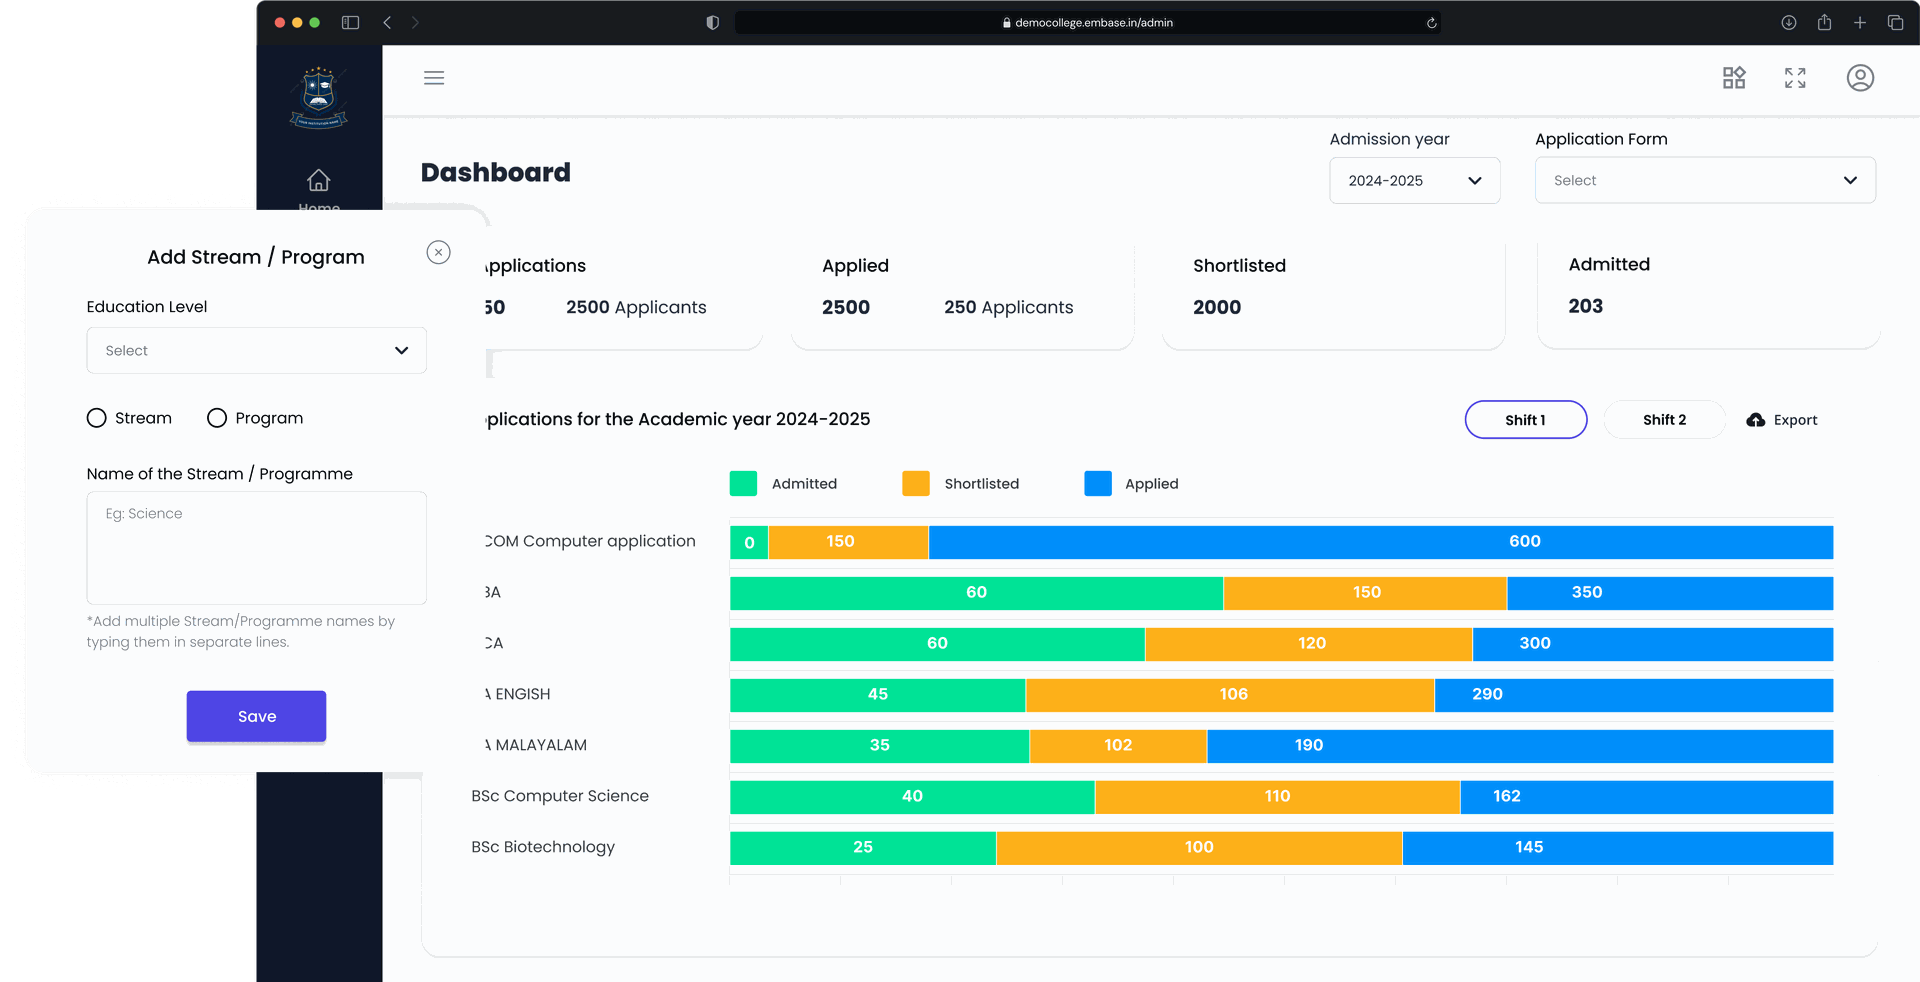Select the Stream radio button
The width and height of the screenshot is (1920, 982).
click(x=97, y=418)
